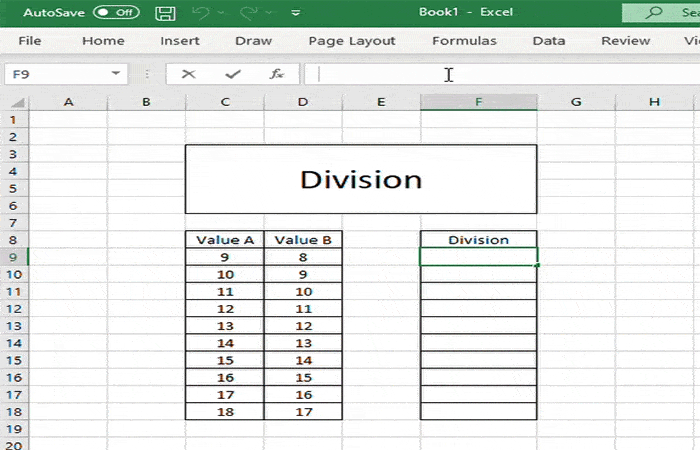Click cell C15 with value 15
This screenshot has width=700, height=450.
pos(225,360)
